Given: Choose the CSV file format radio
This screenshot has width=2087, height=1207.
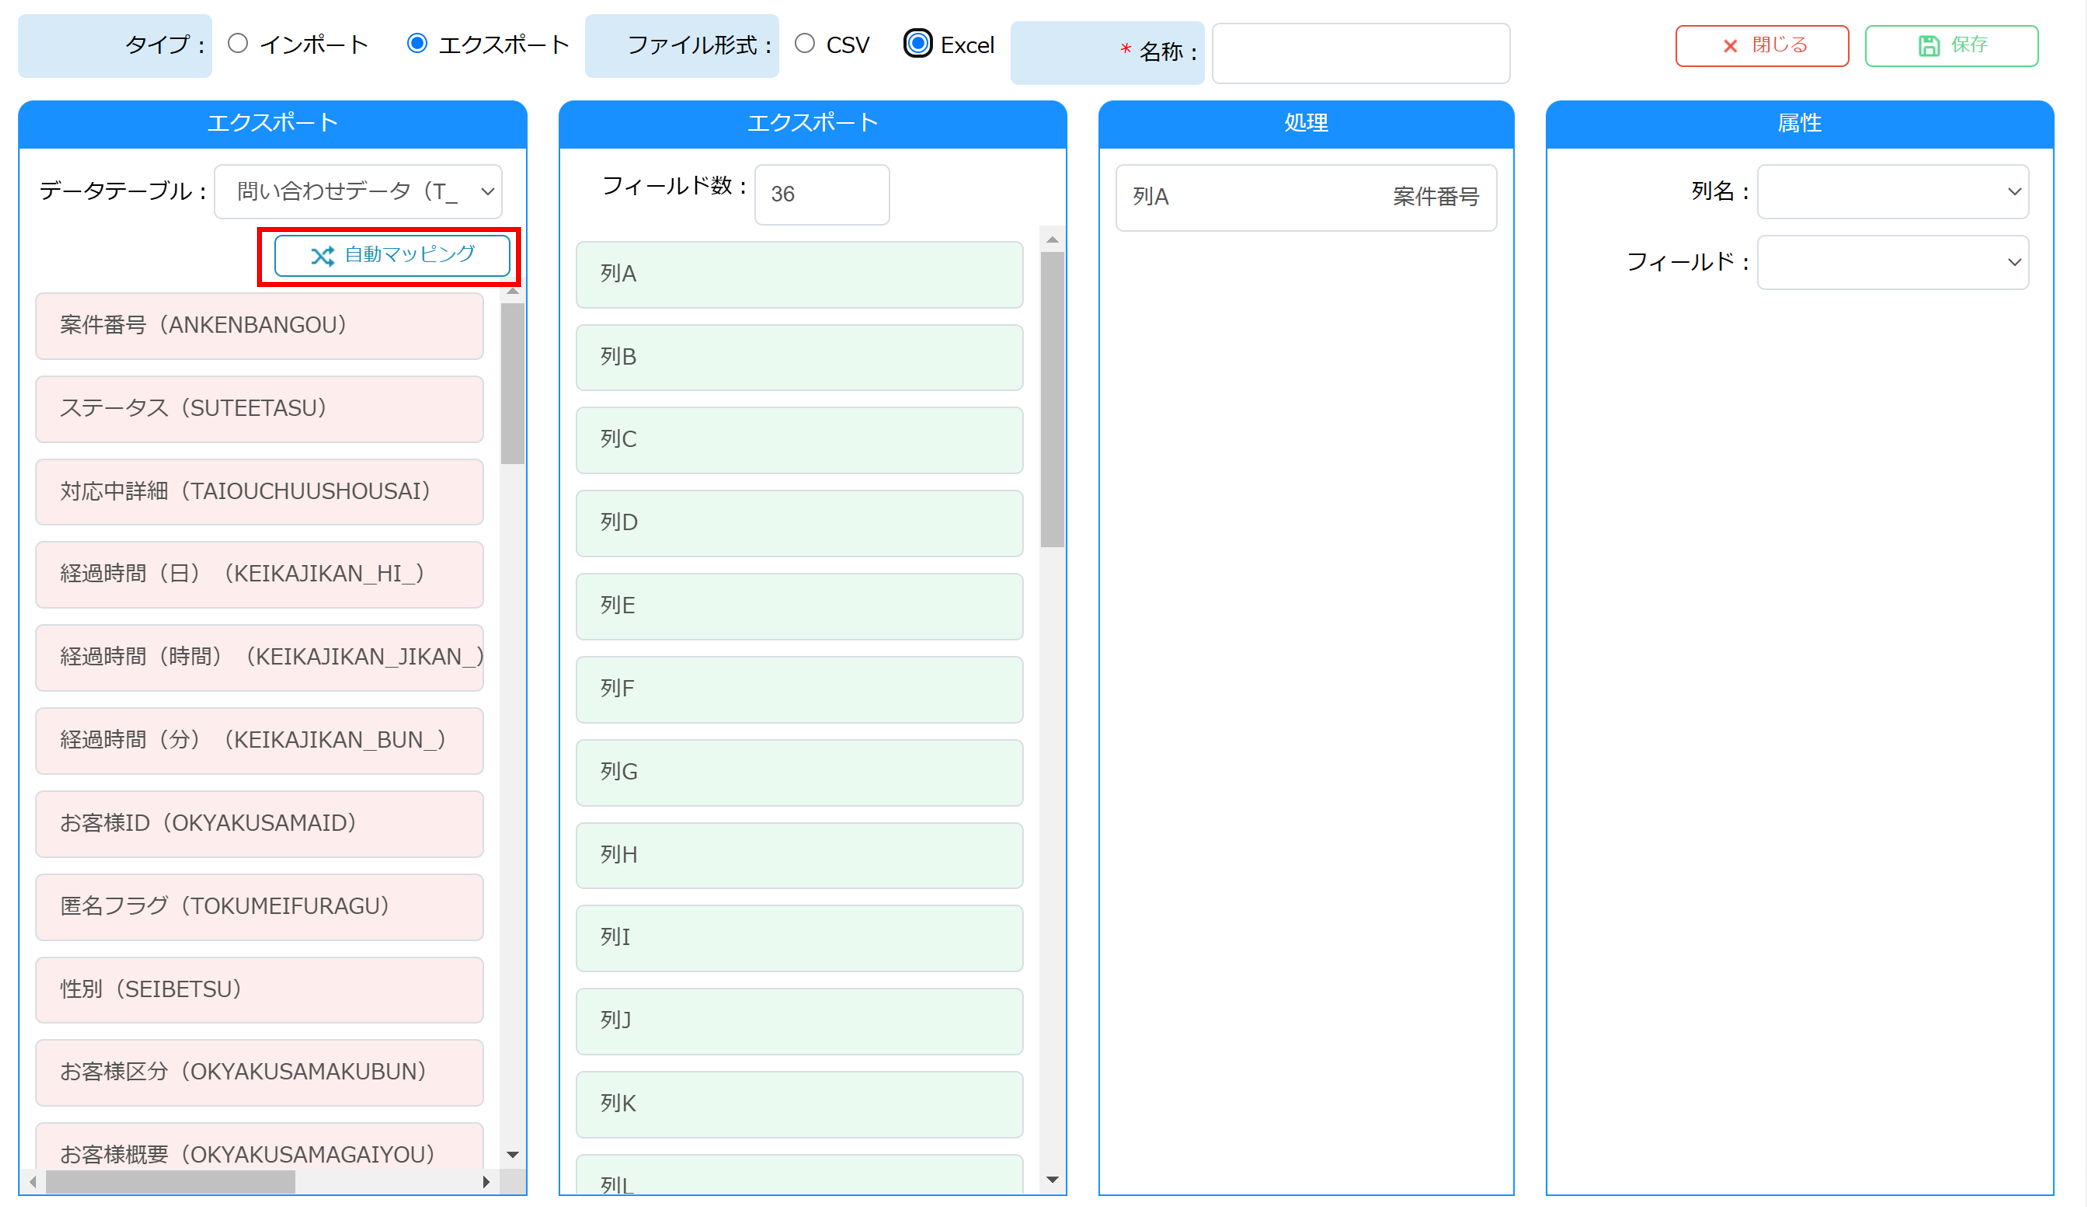Looking at the screenshot, I should point(805,44).
